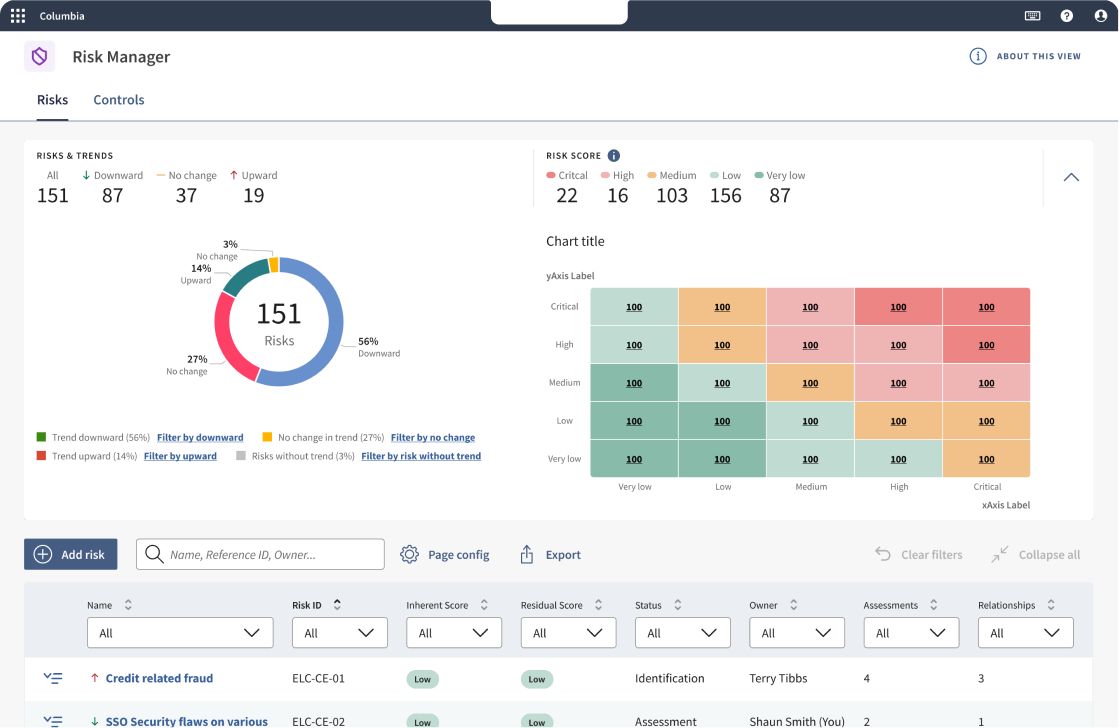Click the Terry Tibbs owner cell
The image size is (1119, 728).
point(778,678)
